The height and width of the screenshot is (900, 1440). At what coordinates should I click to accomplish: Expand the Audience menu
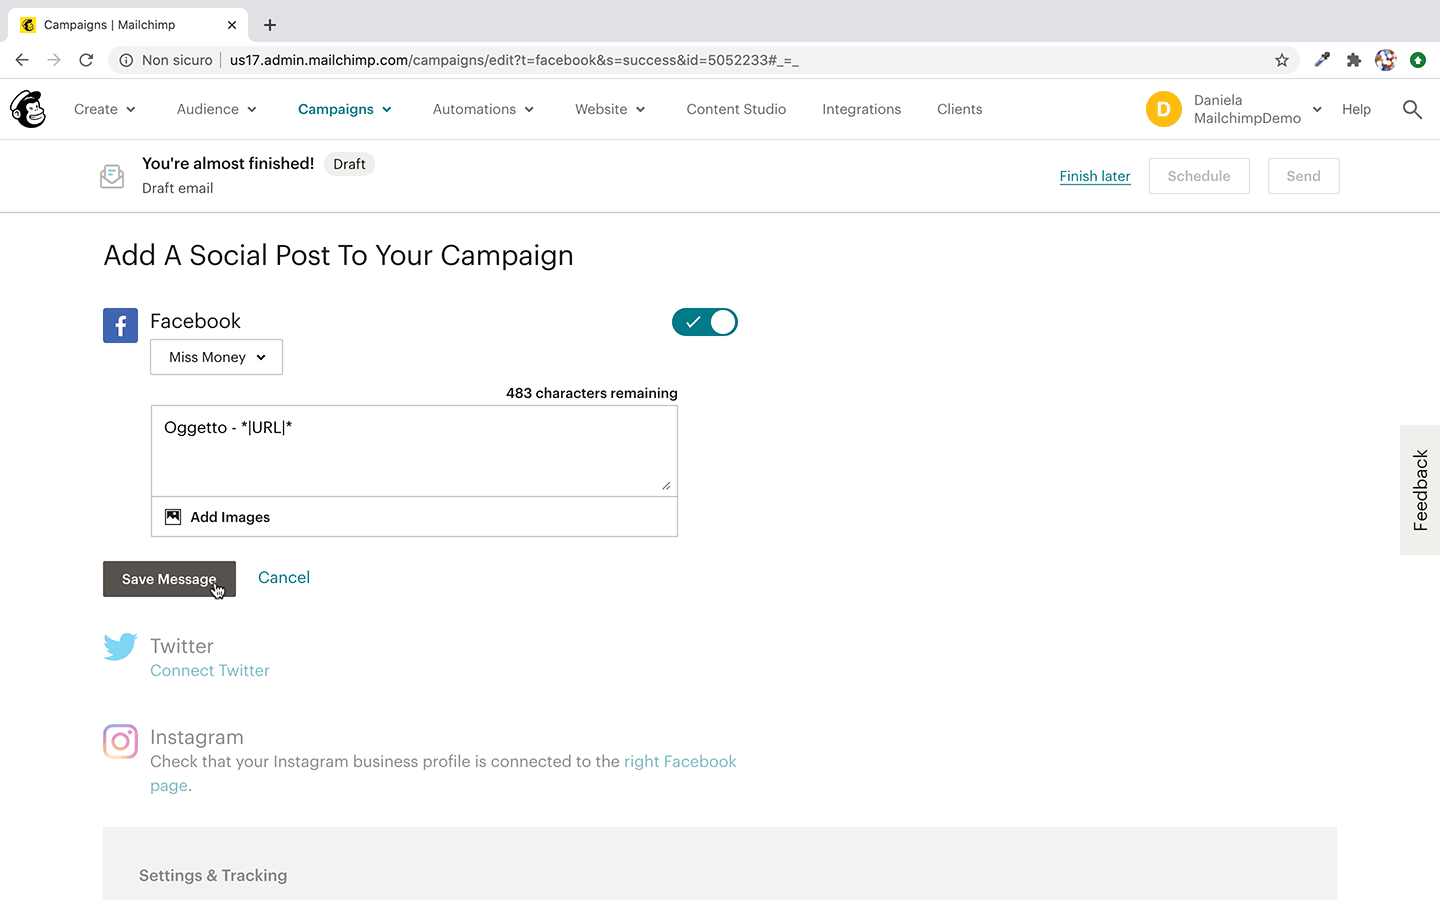click(x=217, y=109)
